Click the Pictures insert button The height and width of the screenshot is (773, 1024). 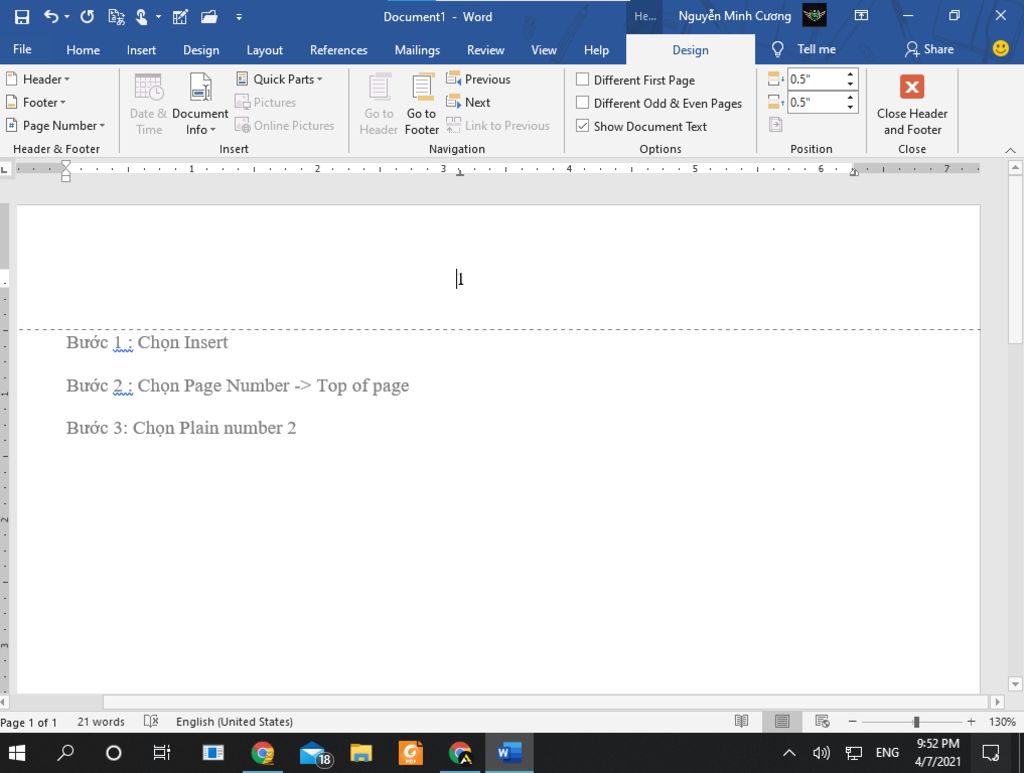(265, 103)
